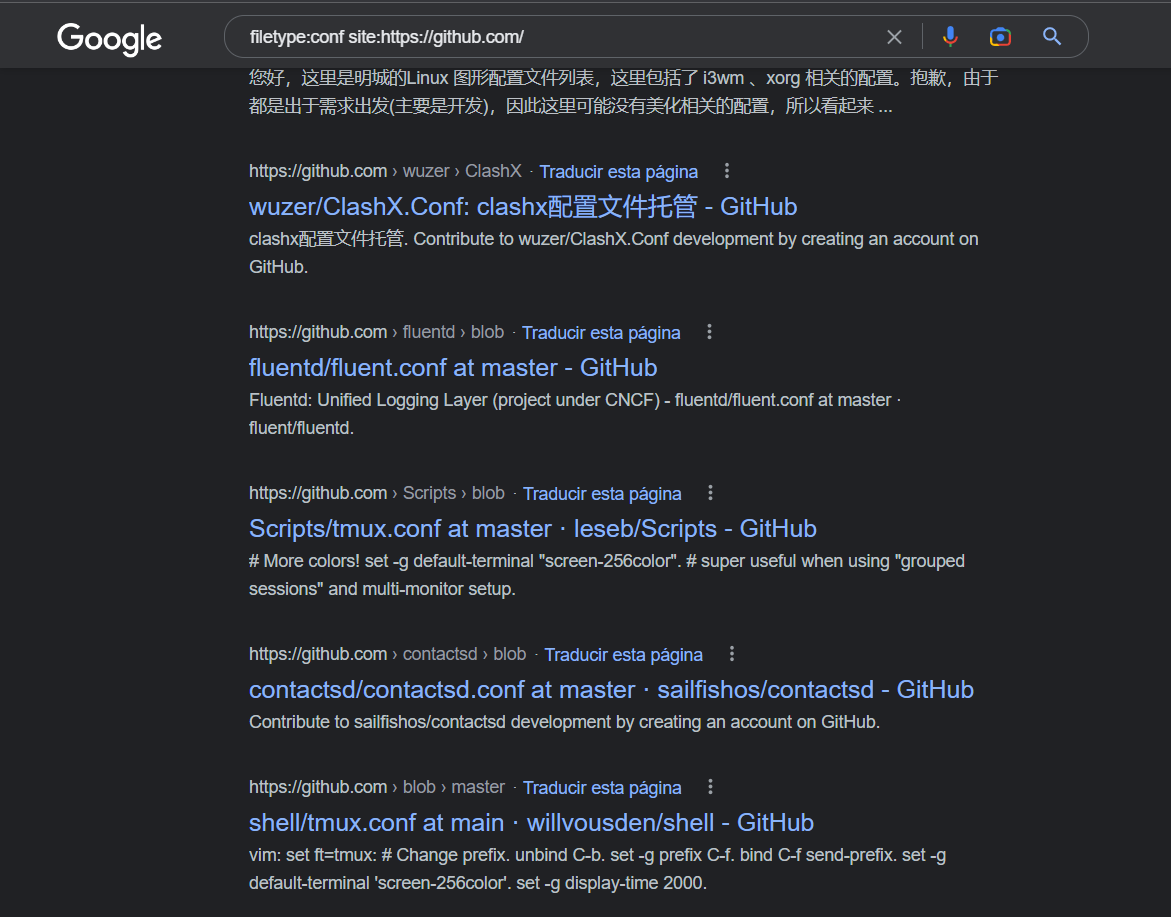Click the clashx配置文件托管 description snippet
Screen dimensions: 1171x917
[613, 252]
